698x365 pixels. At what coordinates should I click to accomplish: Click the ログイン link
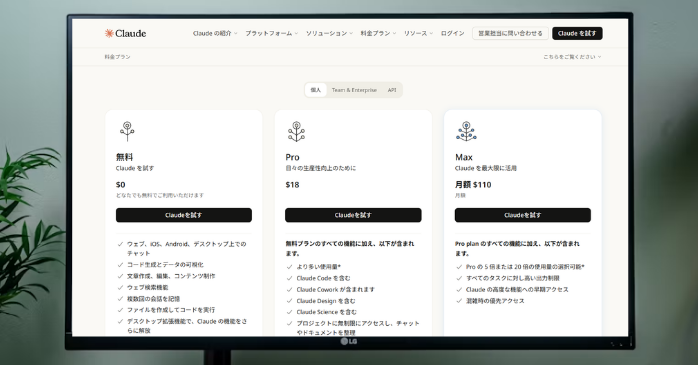click(x=452, y=33)
